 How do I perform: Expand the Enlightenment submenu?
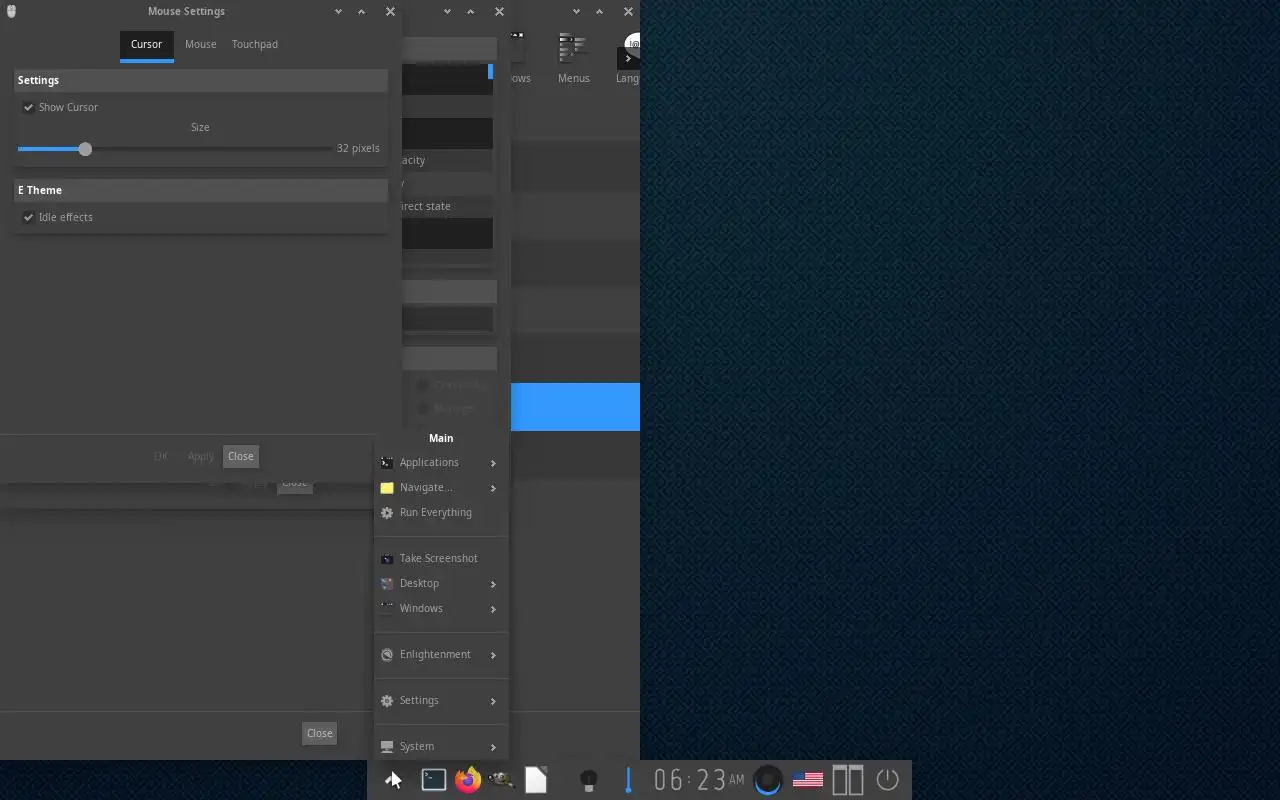[440, 654]
